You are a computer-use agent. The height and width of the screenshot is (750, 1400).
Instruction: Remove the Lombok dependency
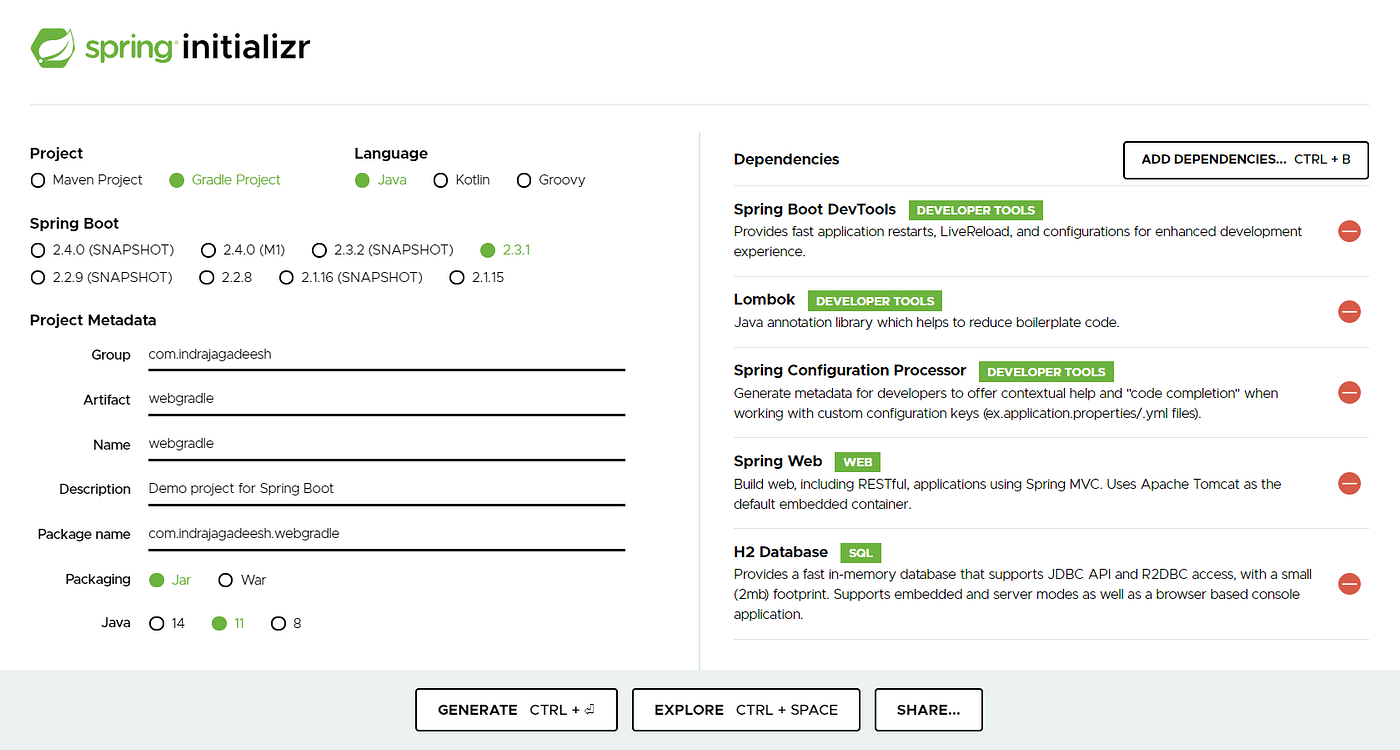coord(1349,311)
